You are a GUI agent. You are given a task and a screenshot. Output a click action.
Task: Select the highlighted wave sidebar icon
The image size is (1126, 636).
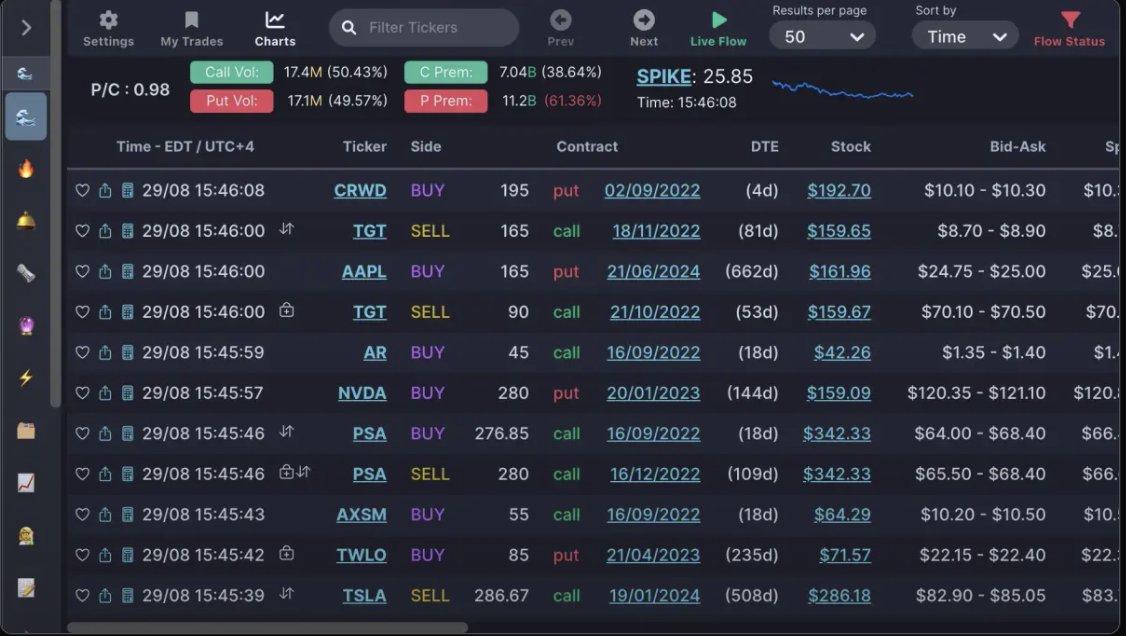click(x=26, y=116)
